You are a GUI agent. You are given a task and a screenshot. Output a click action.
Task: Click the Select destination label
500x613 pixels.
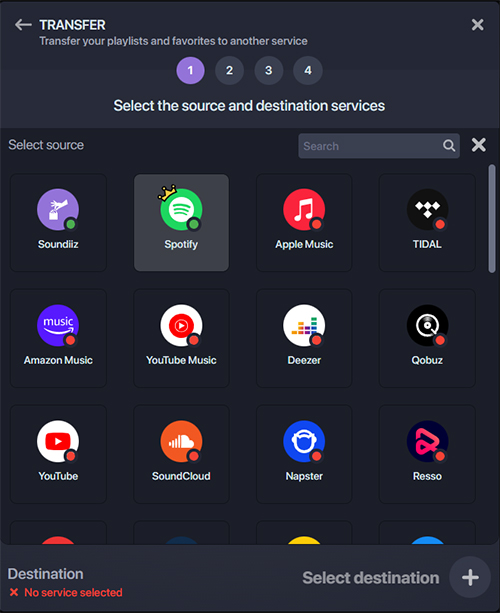click(x=371, y=578)
